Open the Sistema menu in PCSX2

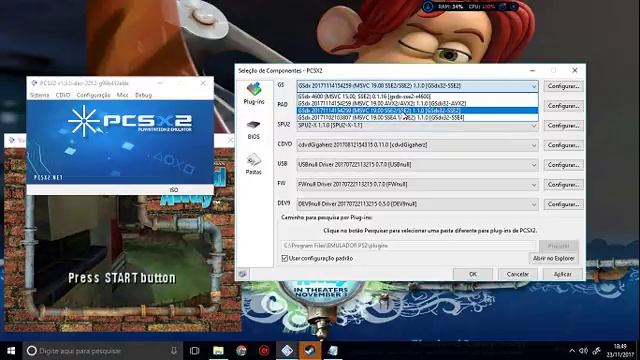click(40, 95)
